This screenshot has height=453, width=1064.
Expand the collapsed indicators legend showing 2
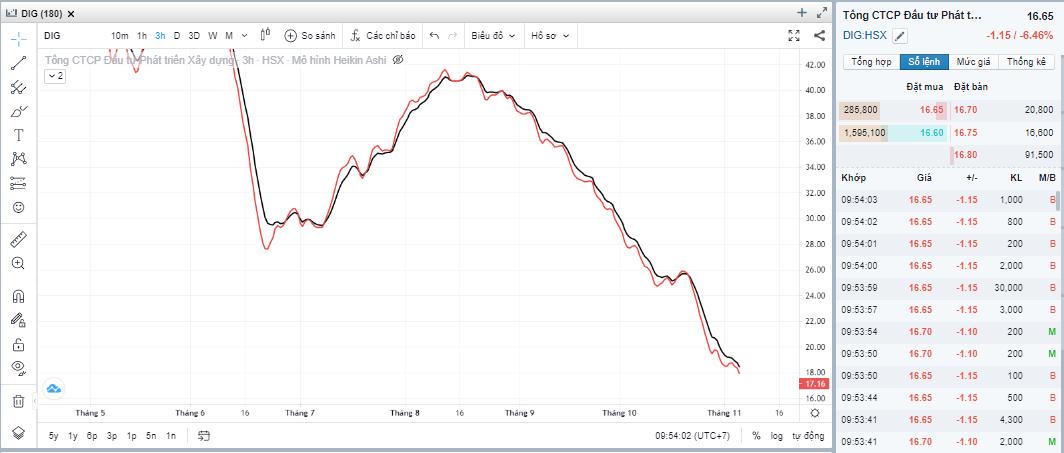(55, 77)
